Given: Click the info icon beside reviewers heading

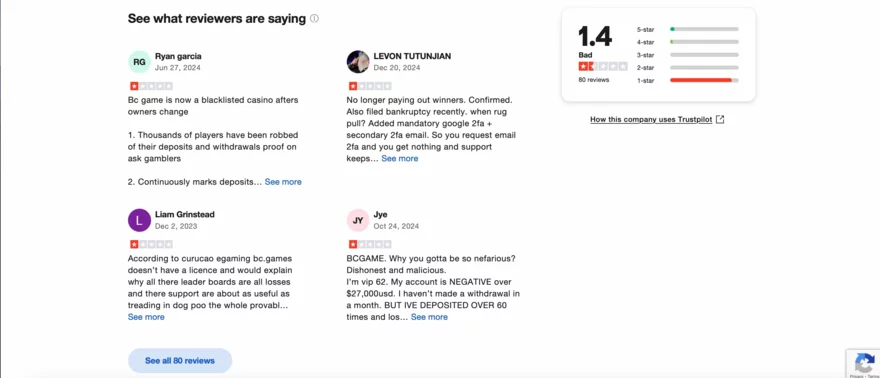Looking at the screenshot, I should pos(314,19).
